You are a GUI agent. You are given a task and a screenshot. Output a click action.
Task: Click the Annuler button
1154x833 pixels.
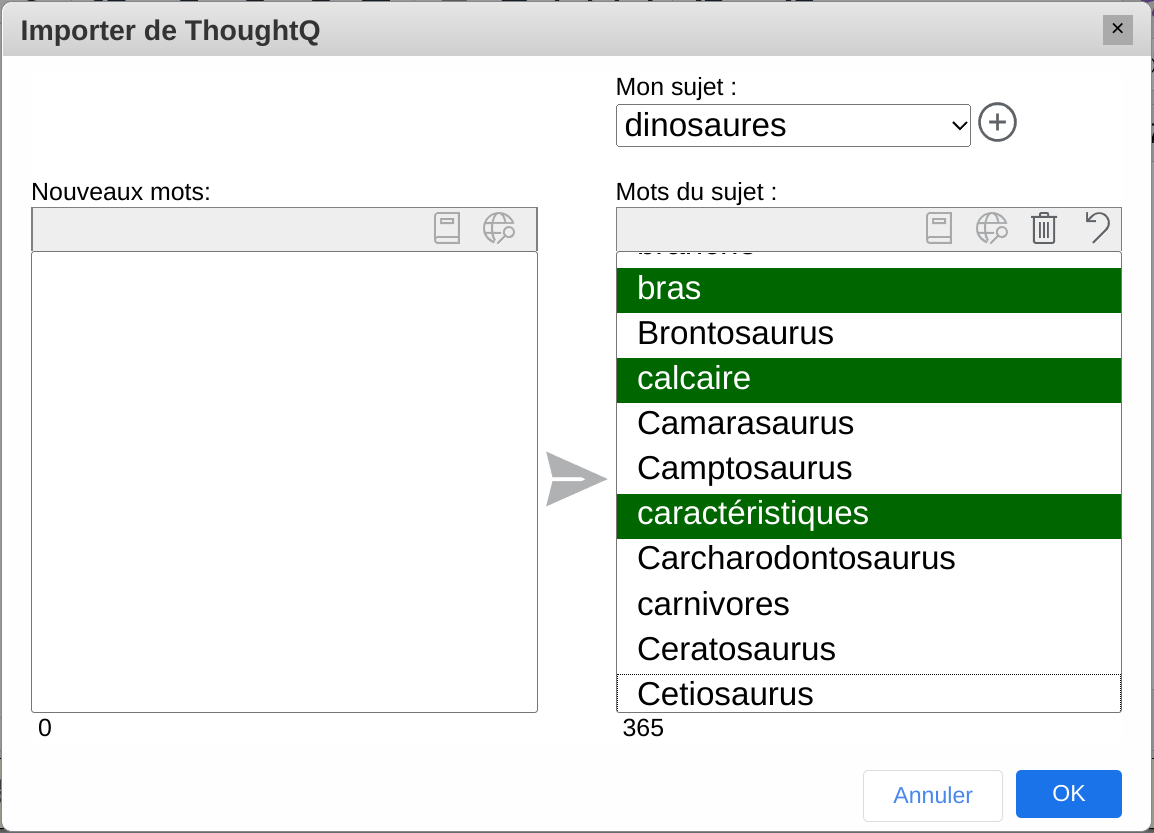click(932, 795)
